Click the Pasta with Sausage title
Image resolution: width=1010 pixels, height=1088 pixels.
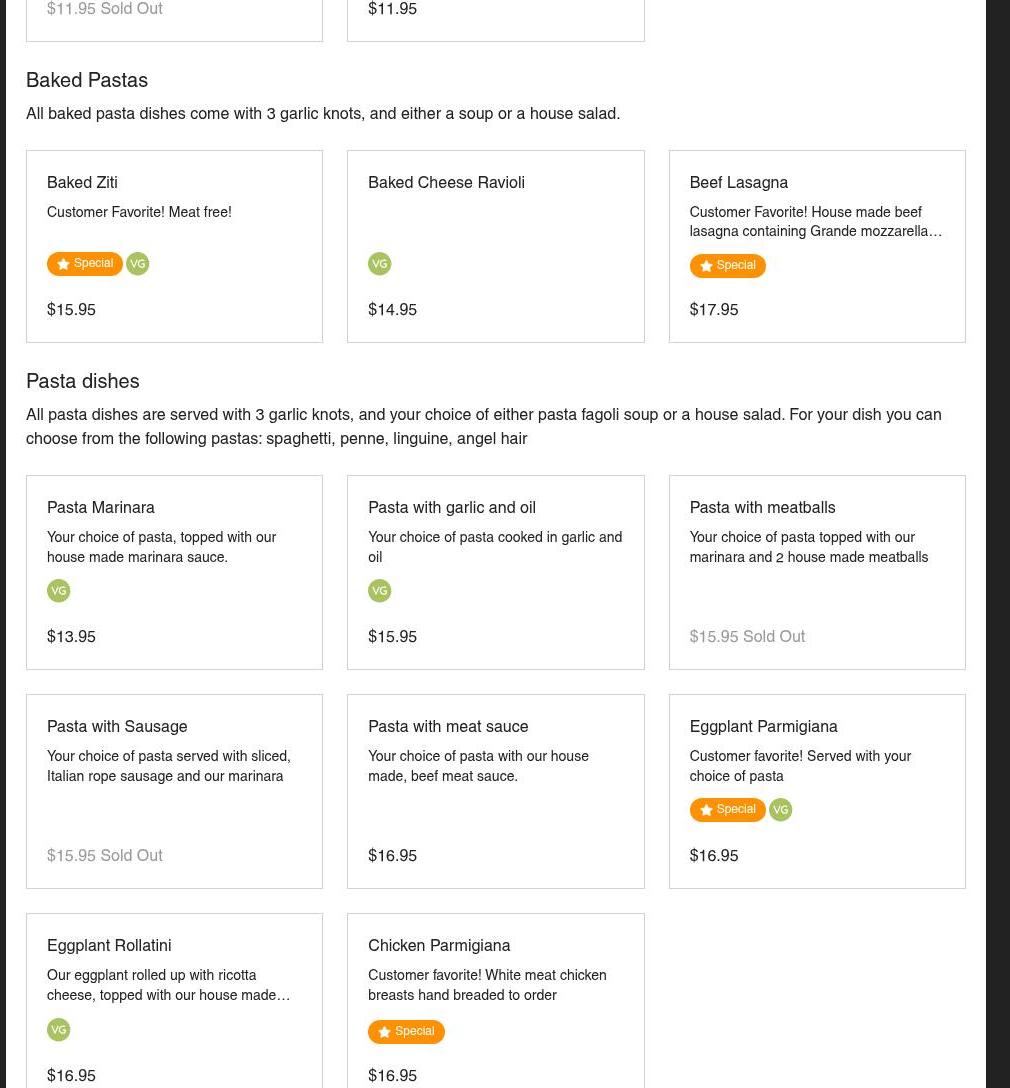pyautogui.click(x=117, y=726)
